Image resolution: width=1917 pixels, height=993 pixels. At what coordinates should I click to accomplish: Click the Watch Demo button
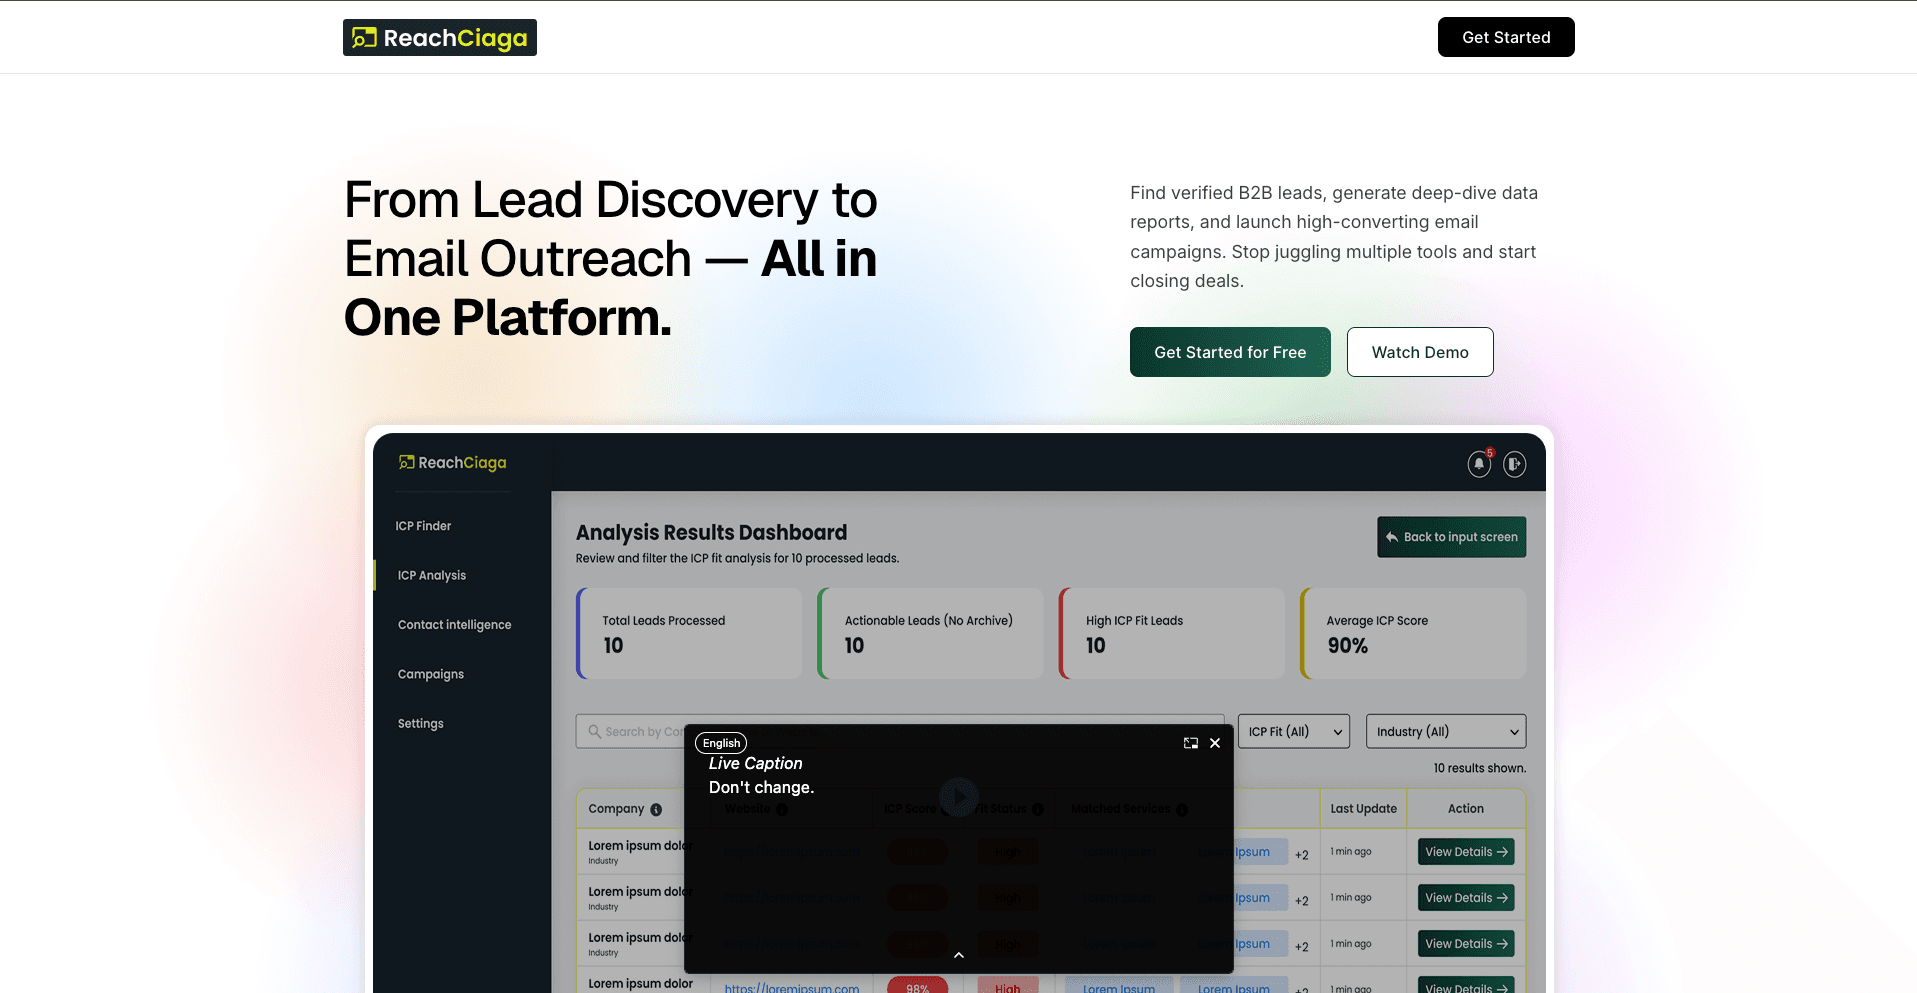pos(1420,352)
